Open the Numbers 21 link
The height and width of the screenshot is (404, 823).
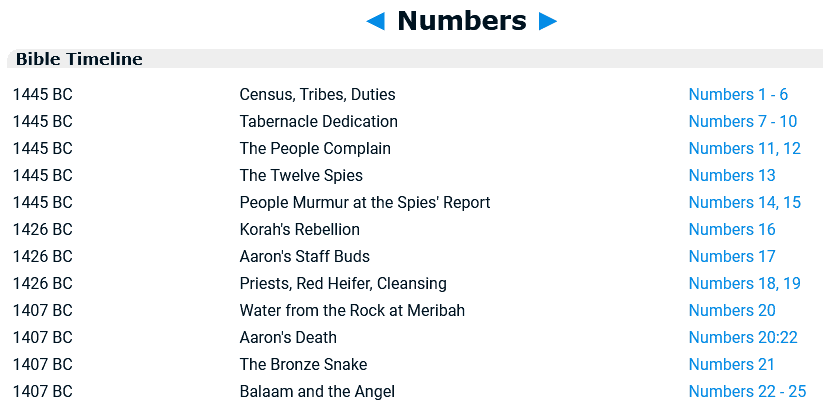tap(731, 365)
